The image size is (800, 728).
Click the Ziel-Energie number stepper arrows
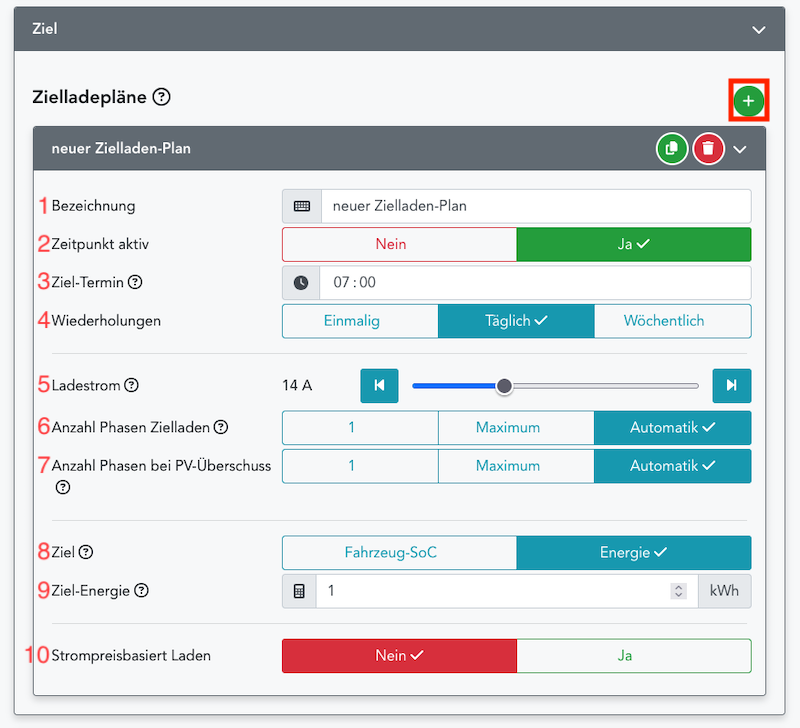tap(679, 591)
